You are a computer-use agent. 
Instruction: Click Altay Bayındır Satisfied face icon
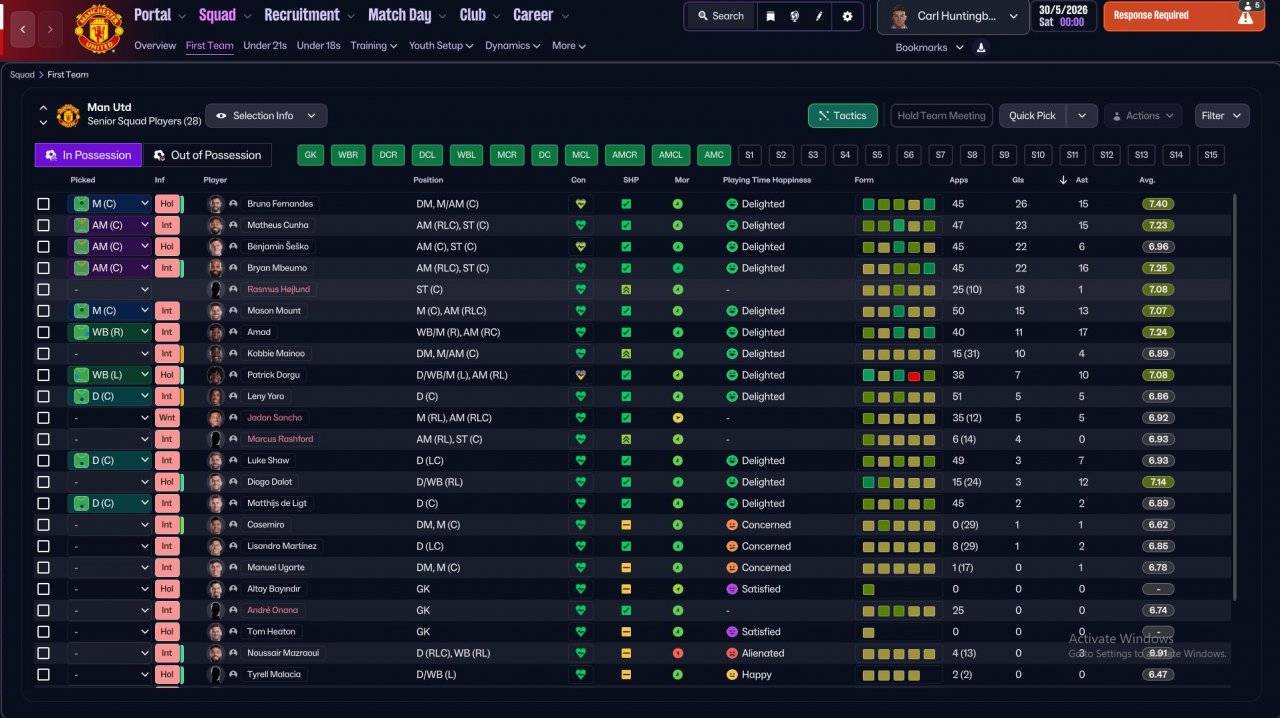point(731,589)
